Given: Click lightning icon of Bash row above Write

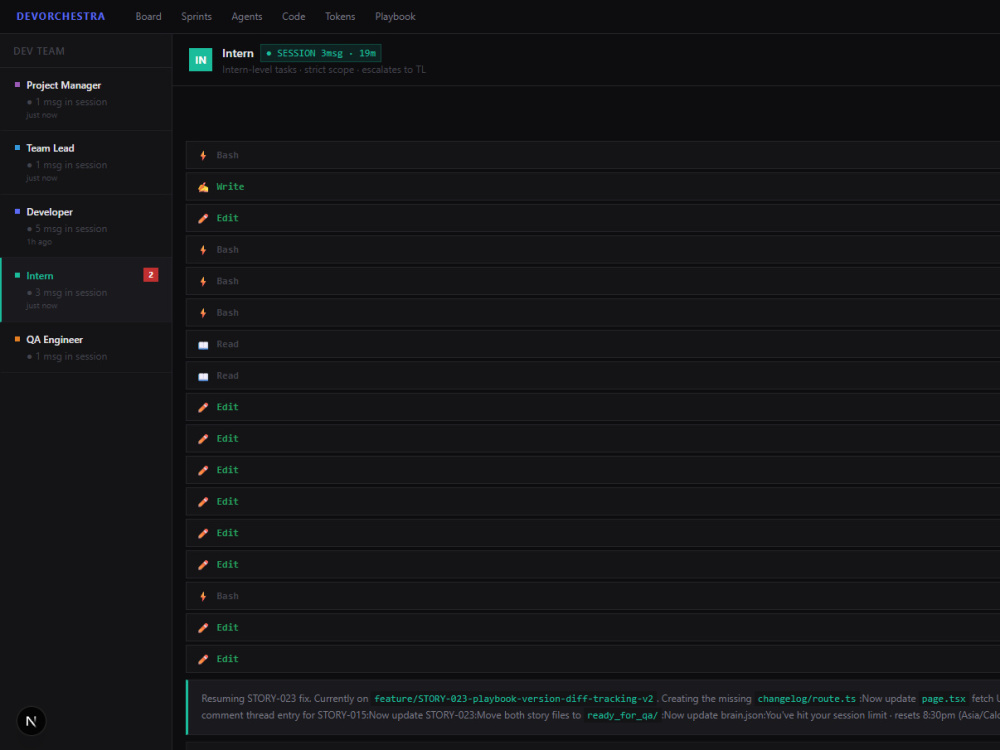Looking at the screenshot, I should coord(203,155).
